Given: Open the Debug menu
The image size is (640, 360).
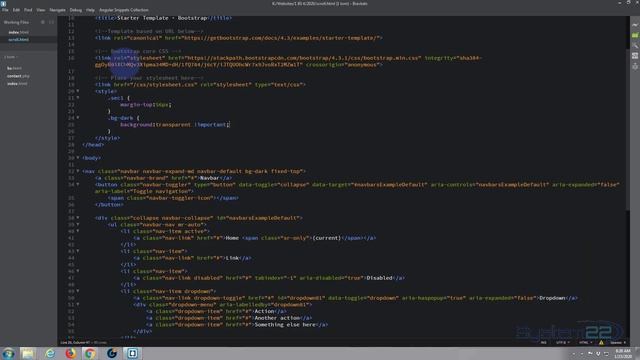Looking at the screenshot, I should (76, 10).
